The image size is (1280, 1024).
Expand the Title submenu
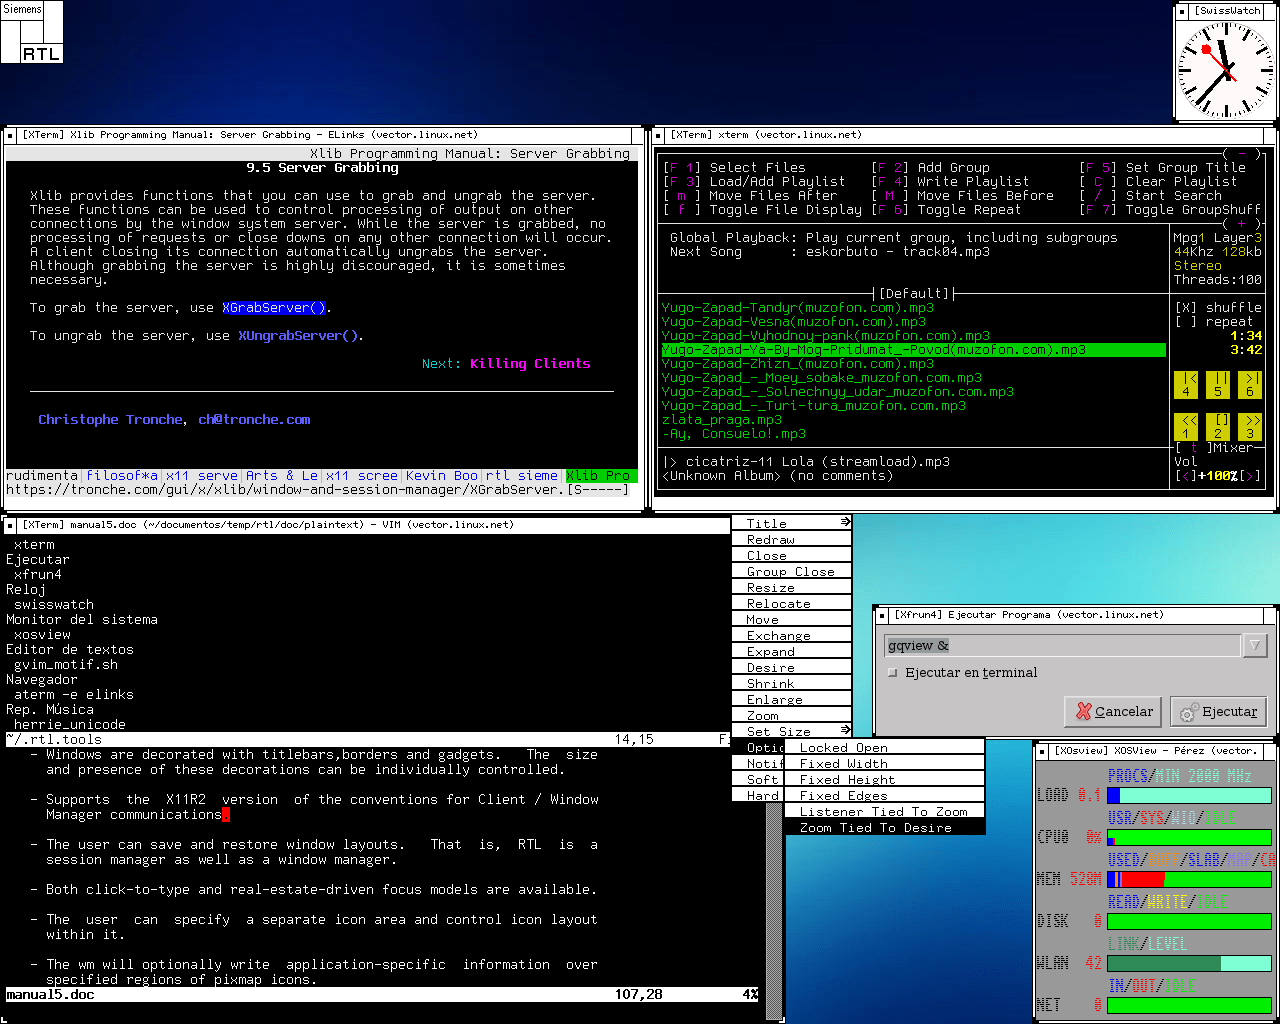click(x=791, y=523)
